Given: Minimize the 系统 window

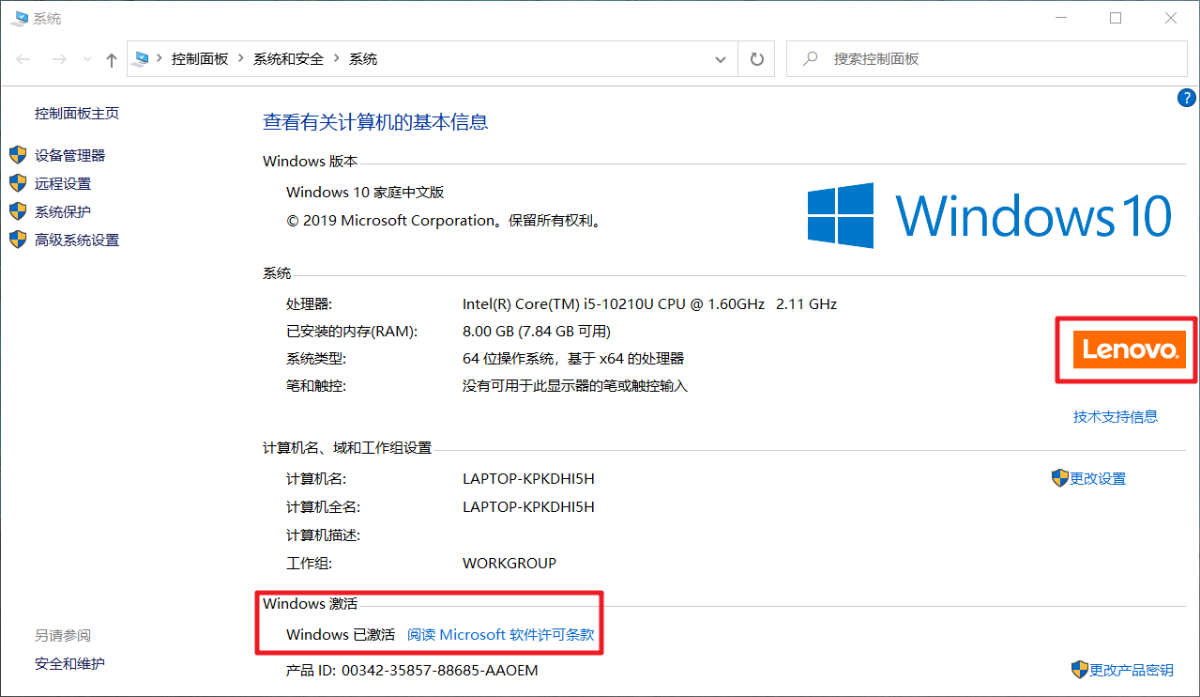Looking at the screenshot, I should coord(1061,17).
